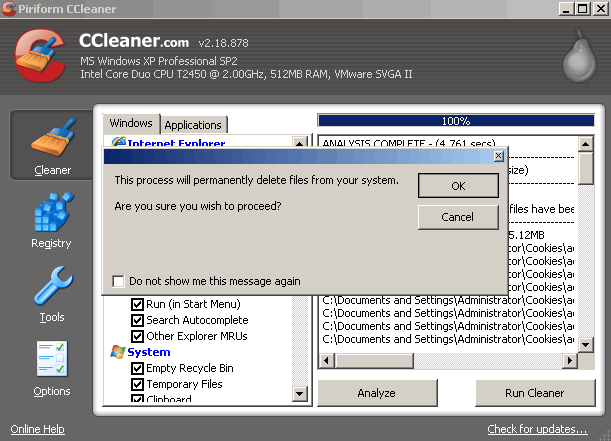611x441 pixels.
Task: Click the options list scroll-down arrow
Action: pyautogui.click(x=300, y=394)
